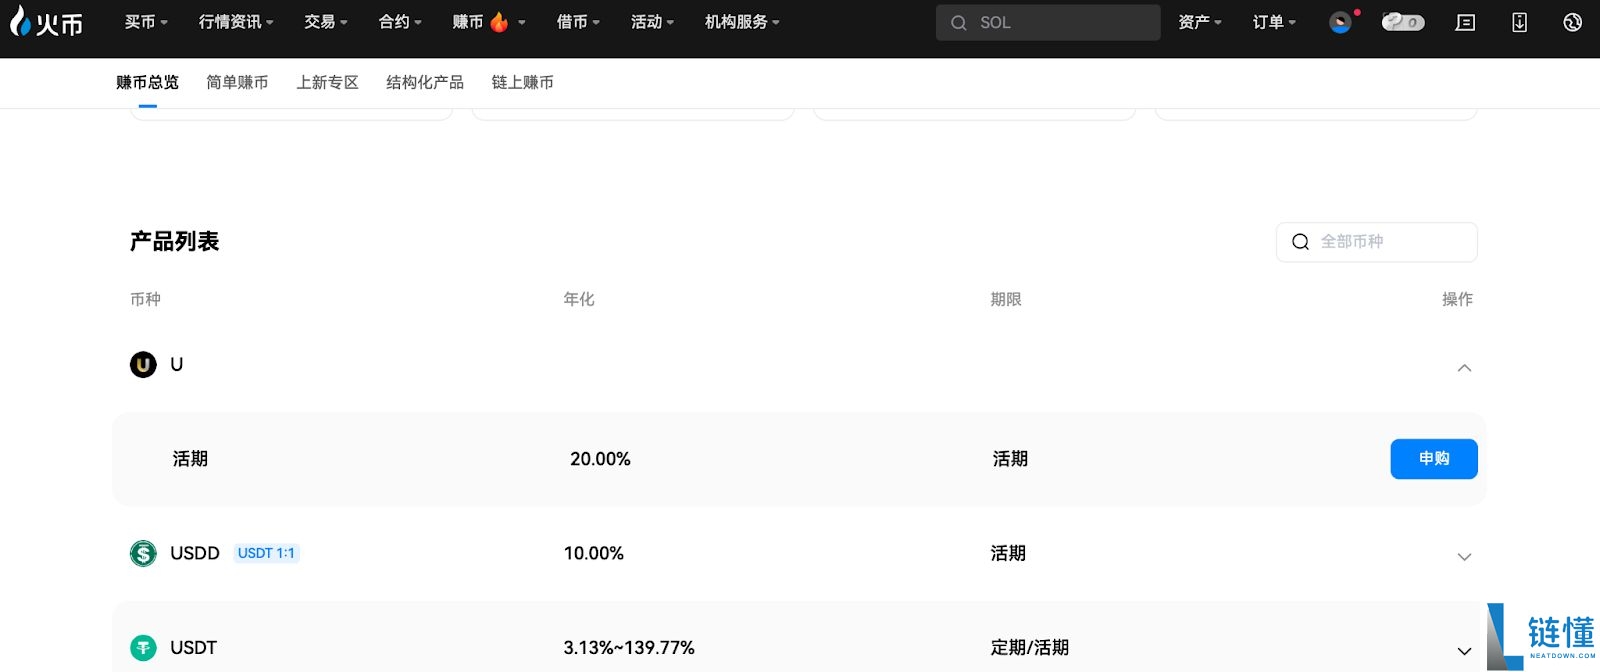Click the flame icon next to 赚币
1600x672 pixels.
coord(499,22)
